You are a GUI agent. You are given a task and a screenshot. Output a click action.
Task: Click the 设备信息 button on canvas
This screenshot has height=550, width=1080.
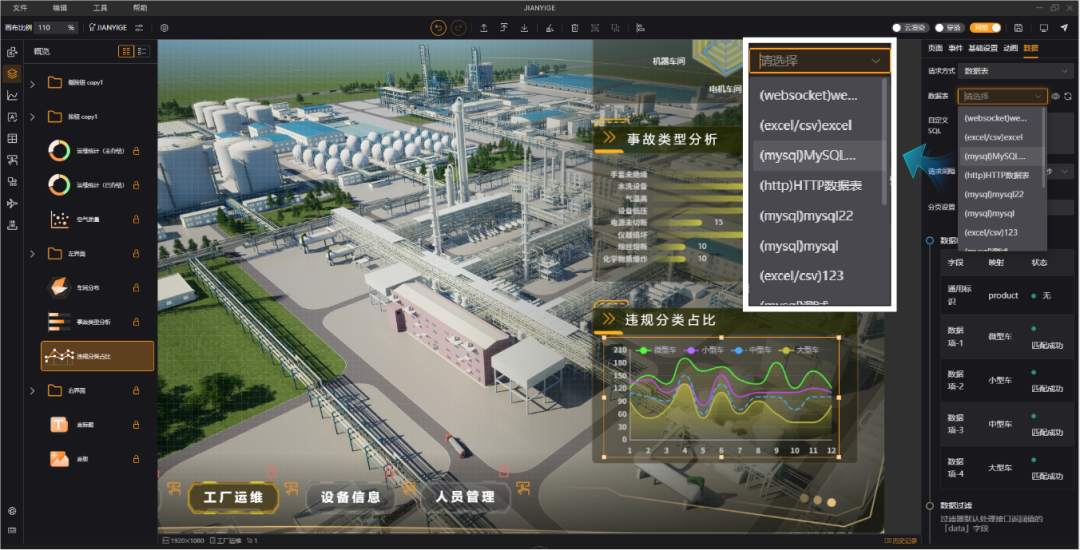pyautogui.click(x=351, y=497)
